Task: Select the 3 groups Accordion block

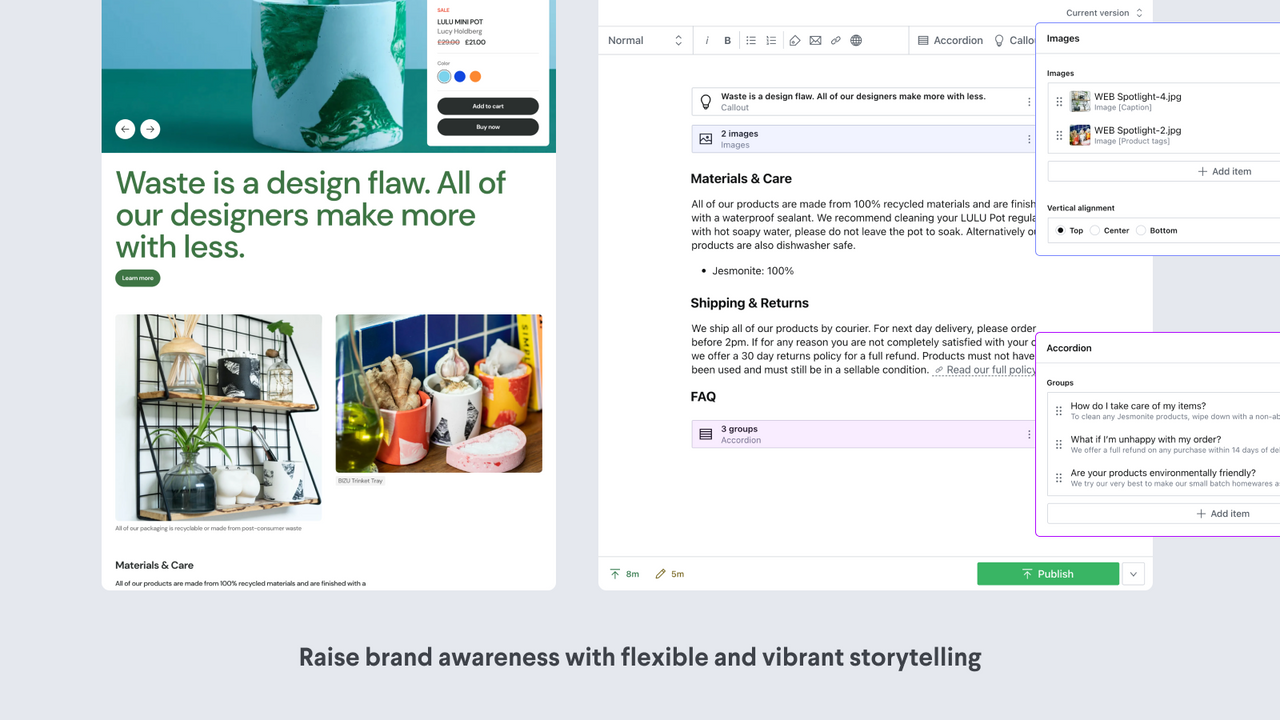Action: tap(864, 434)
